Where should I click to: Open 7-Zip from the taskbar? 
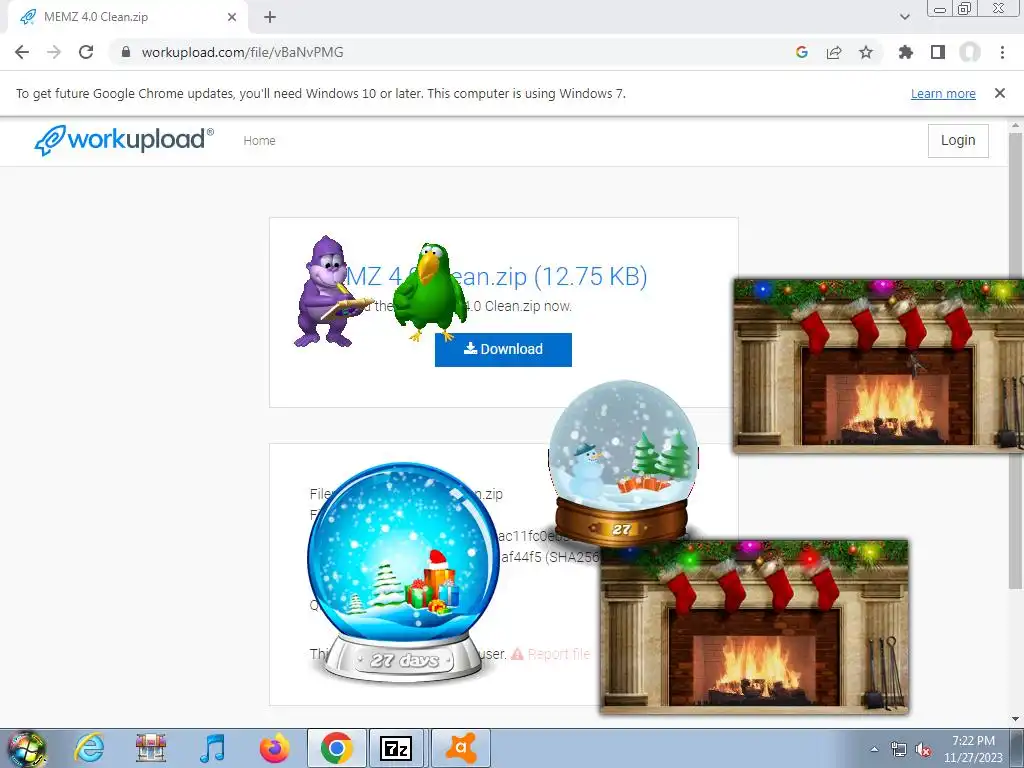(397, 748)
